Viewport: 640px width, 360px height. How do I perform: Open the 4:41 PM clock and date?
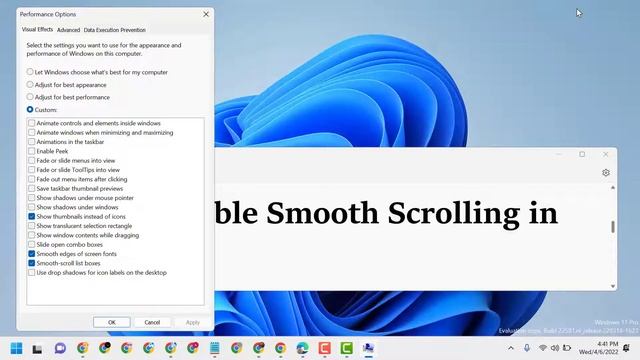(x=598, y=348)
